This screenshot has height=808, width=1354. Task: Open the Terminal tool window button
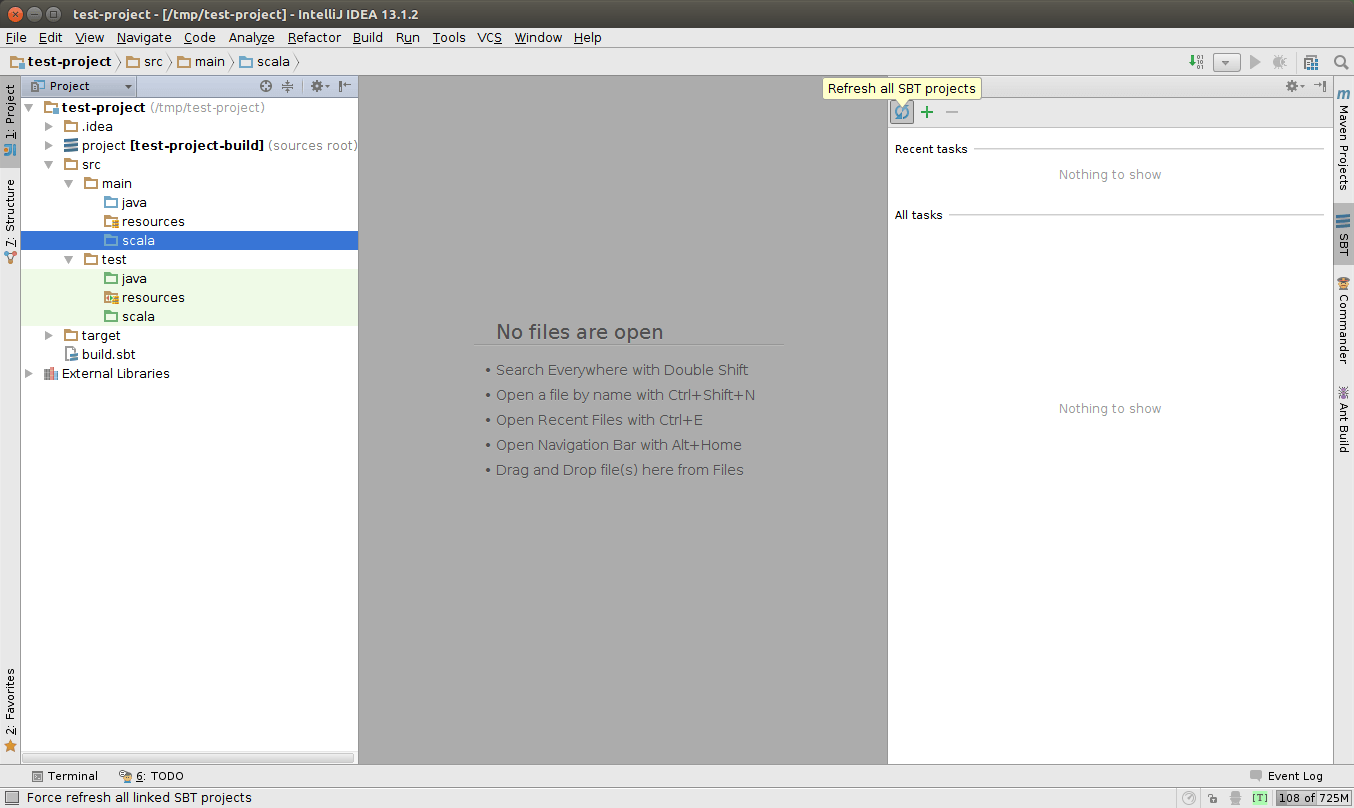(65, 776)
